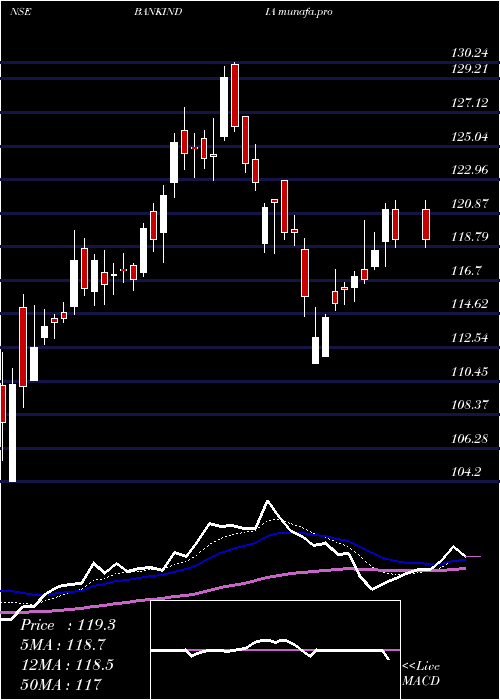Click the 104.2 price level label
This screenshot has width=500, height=700.
[466, 471]
